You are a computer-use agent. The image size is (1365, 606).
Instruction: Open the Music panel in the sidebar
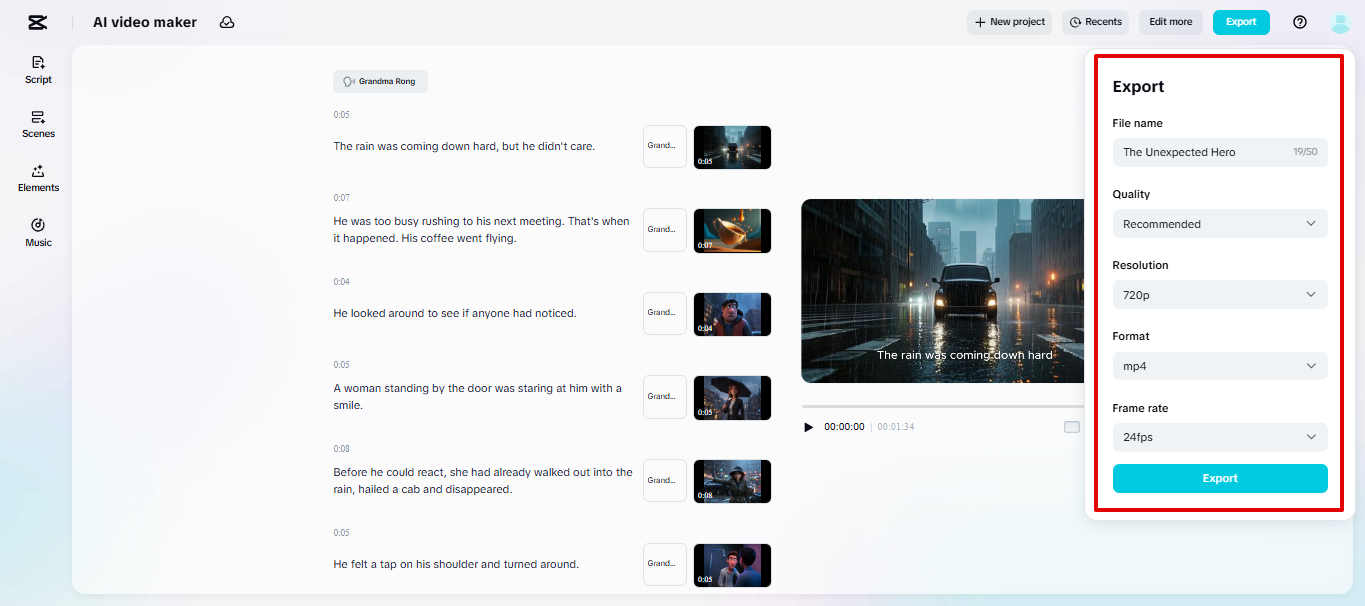pyautogui.click(x=37, y=232)
